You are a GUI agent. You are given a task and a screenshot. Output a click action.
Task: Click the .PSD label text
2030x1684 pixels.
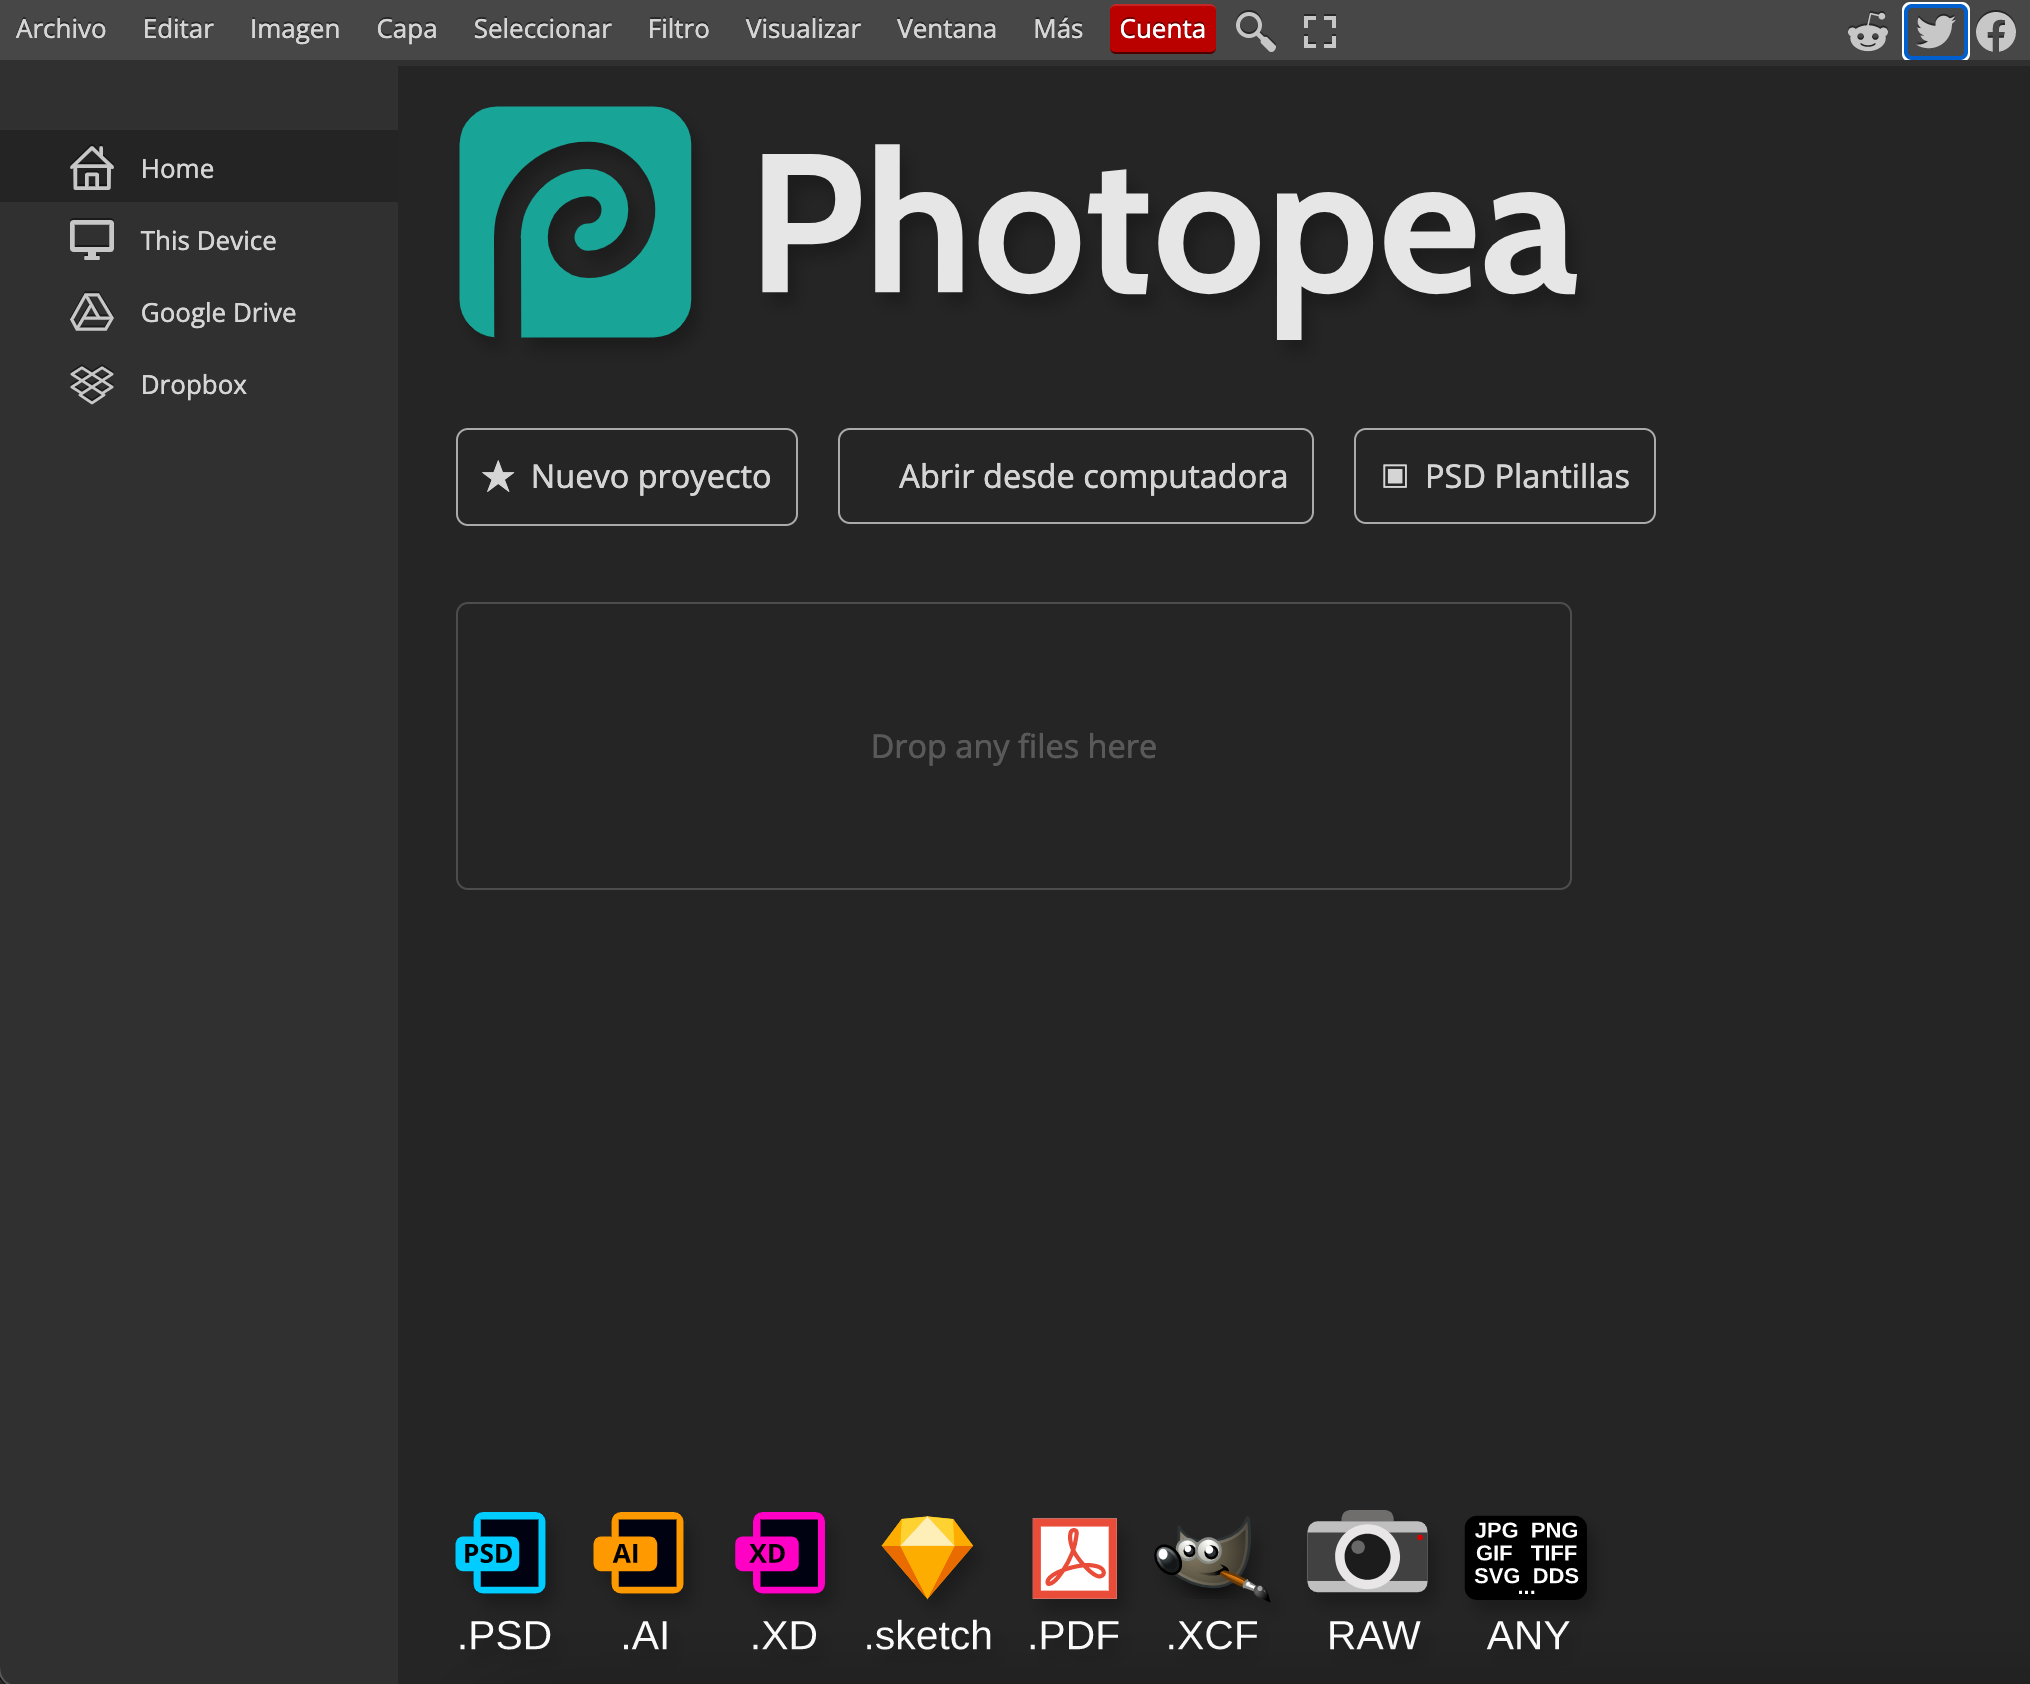[x=505, y=1636]
